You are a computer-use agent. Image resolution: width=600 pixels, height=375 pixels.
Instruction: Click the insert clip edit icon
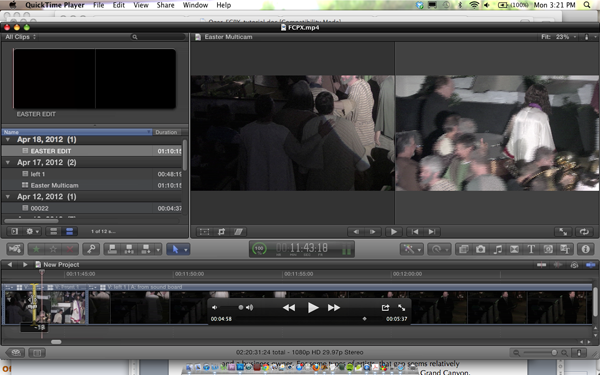pos(129,249)
